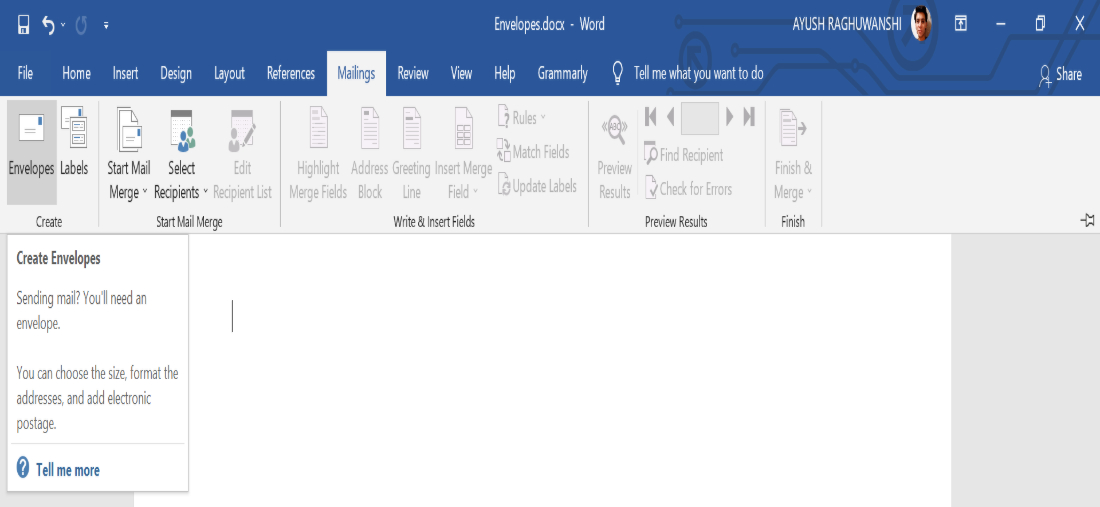Switch to the View tab
Screen dimensions: 1100x507
(461, 73)
